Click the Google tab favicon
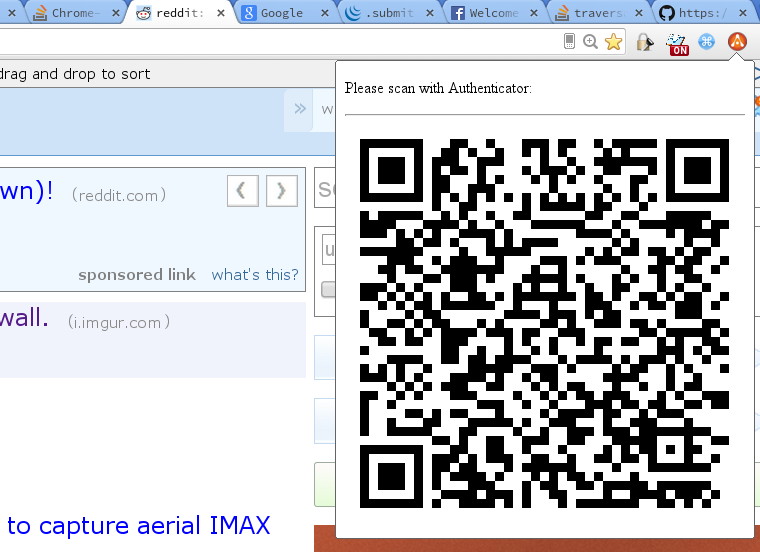The height and width of the screenshot is (552, 760). pos(248,13)
